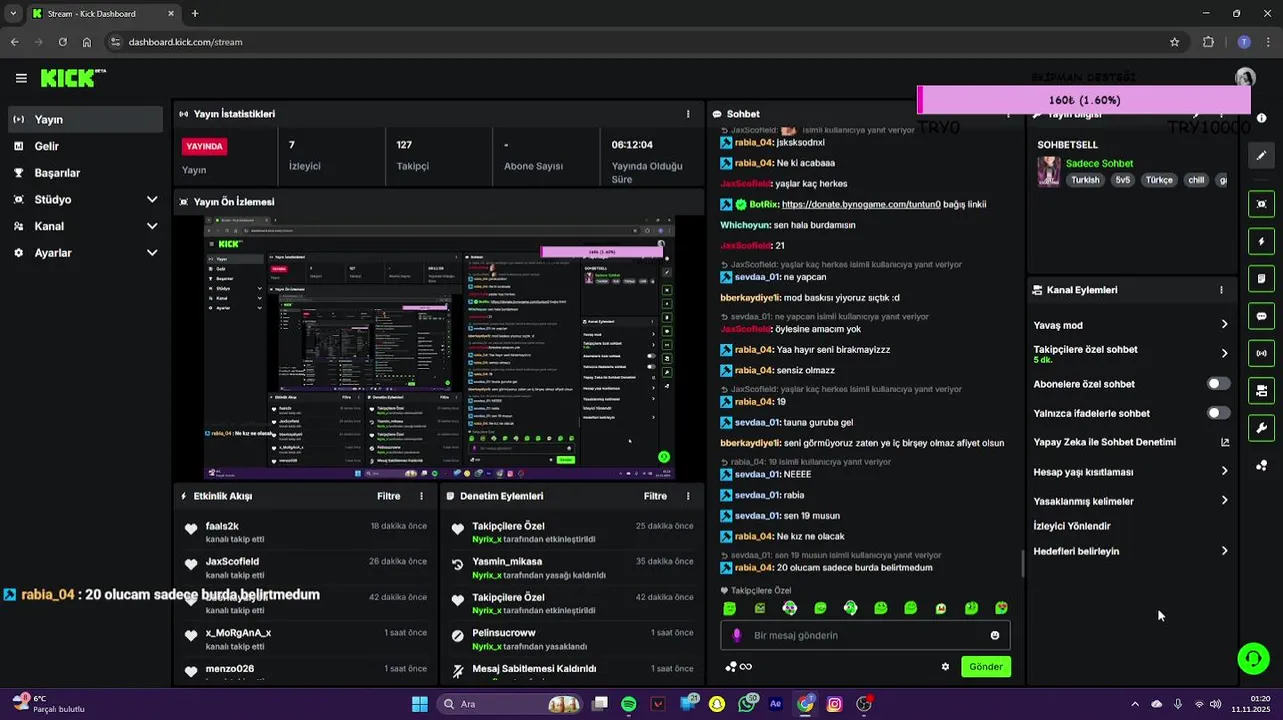Viewport: 1283px width, 720px height.
Task: Expand the Yavaş mod setting
Action: pos(1131,325)
